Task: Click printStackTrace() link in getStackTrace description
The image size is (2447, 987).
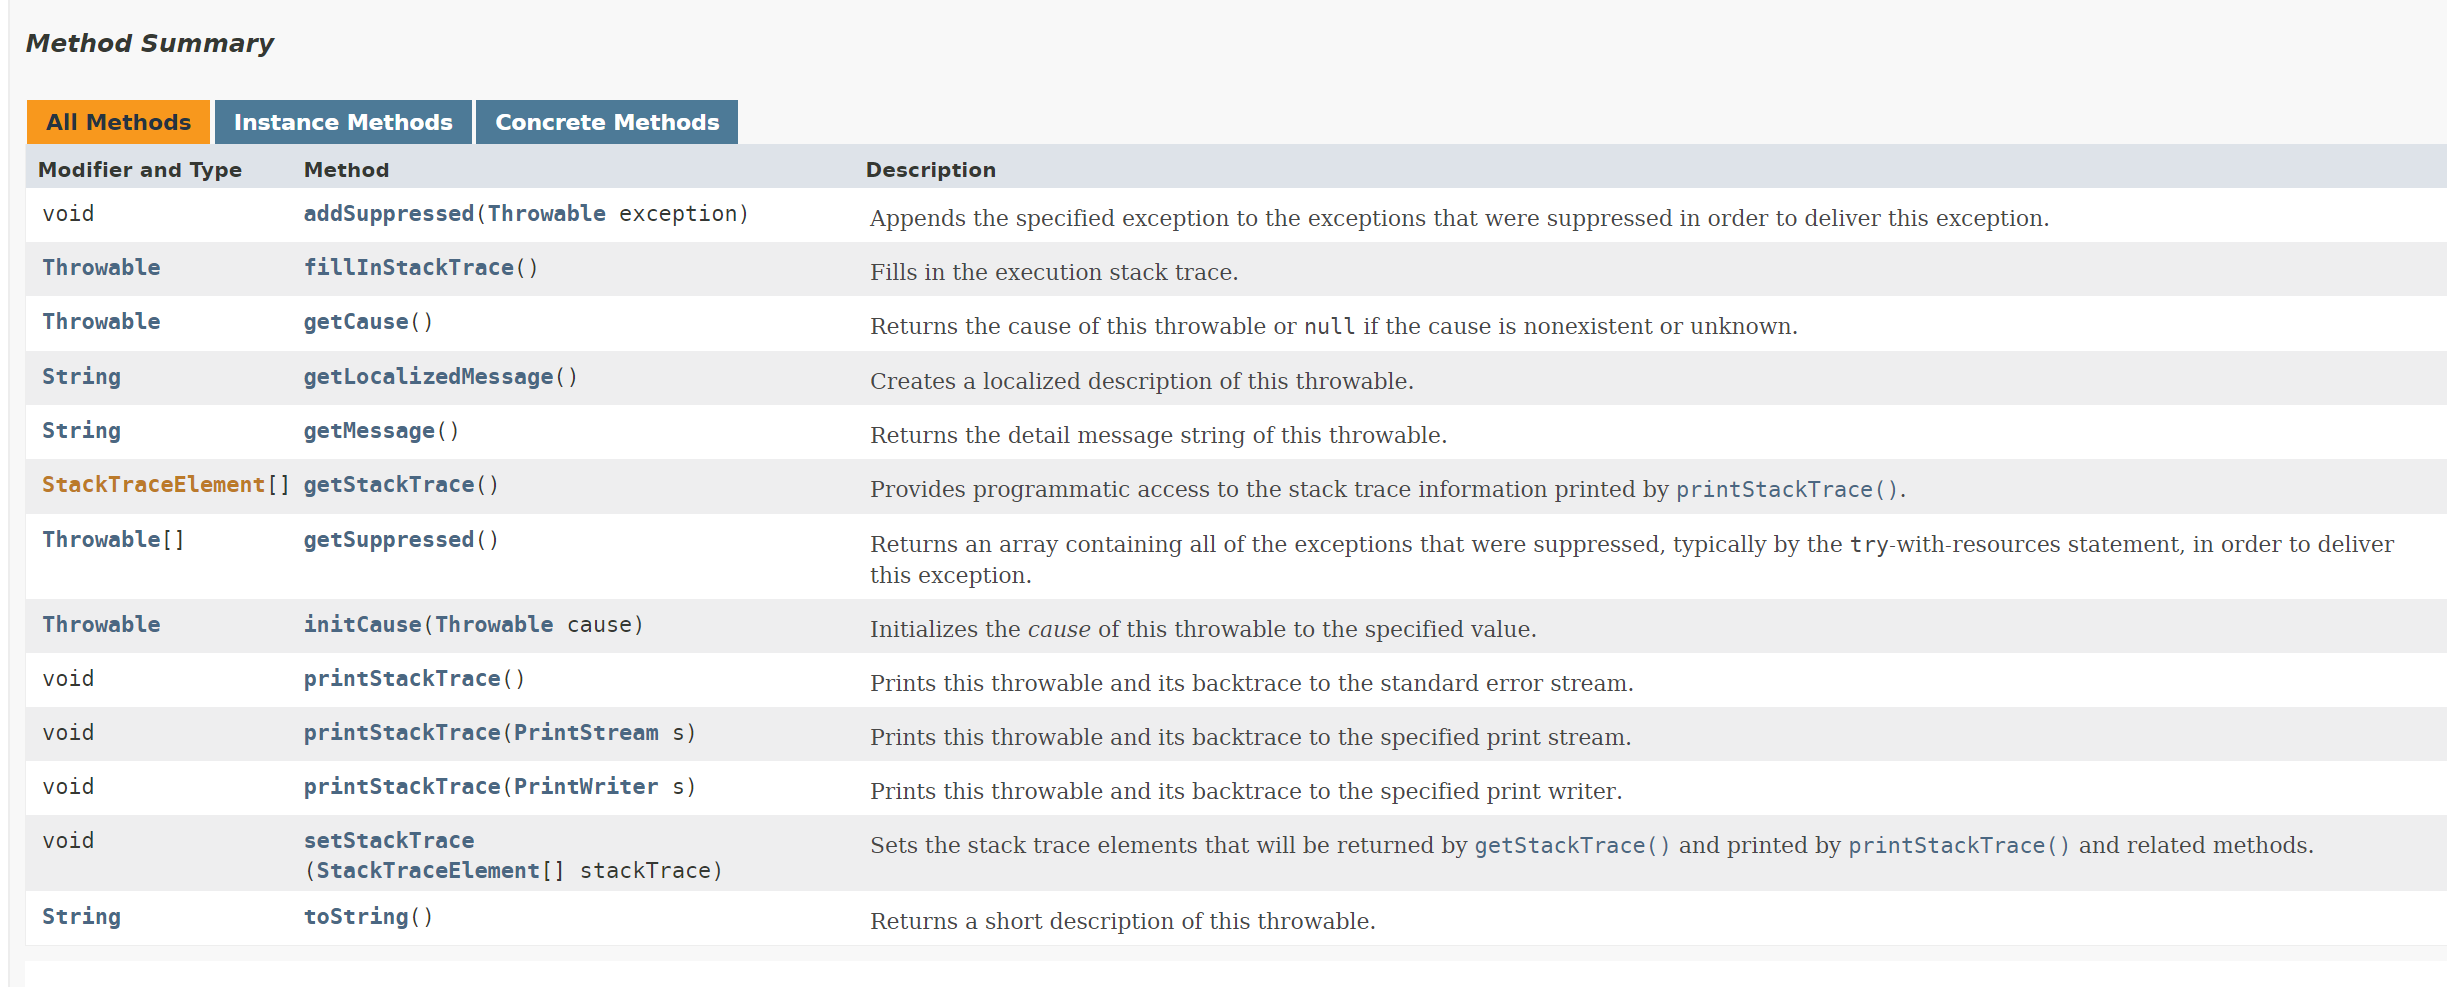Action: [1786, 490]
